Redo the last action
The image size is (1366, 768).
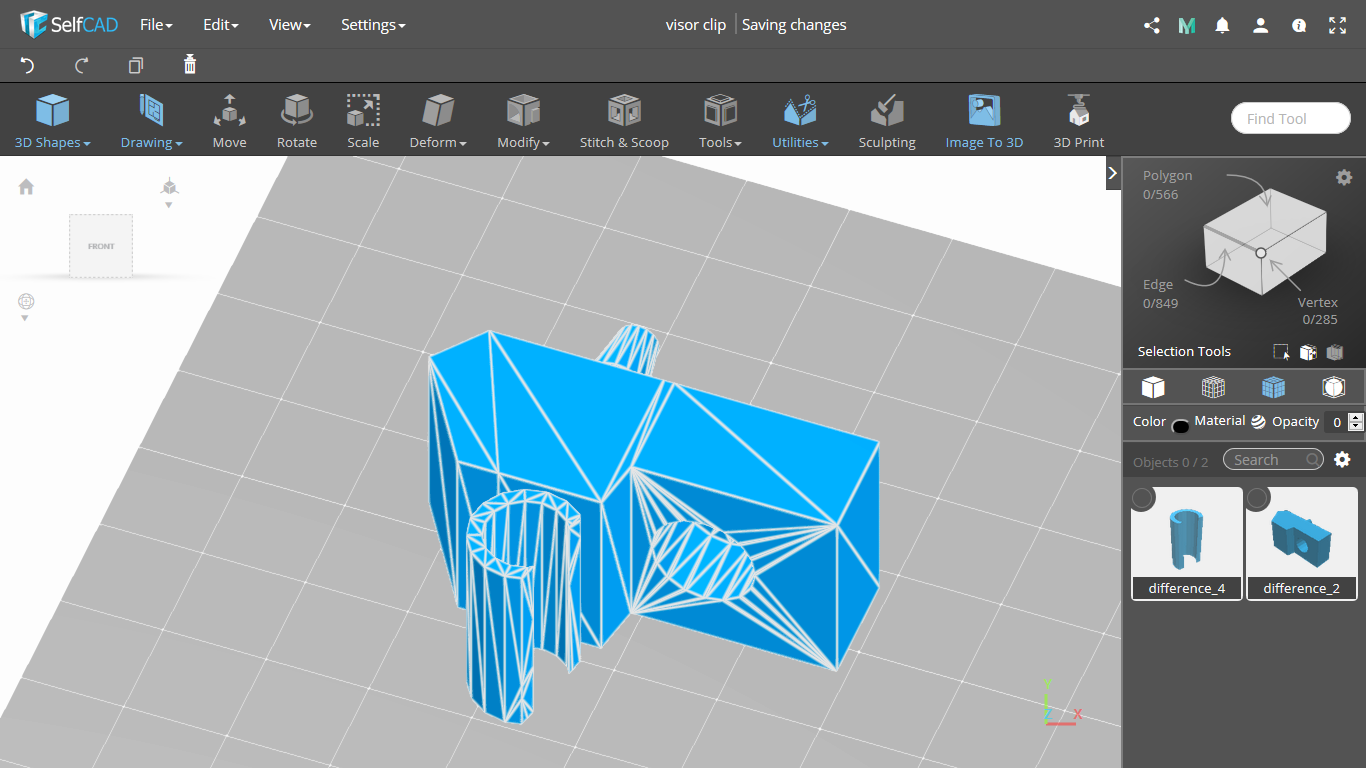pyautogui.click(x=82, y=65)
